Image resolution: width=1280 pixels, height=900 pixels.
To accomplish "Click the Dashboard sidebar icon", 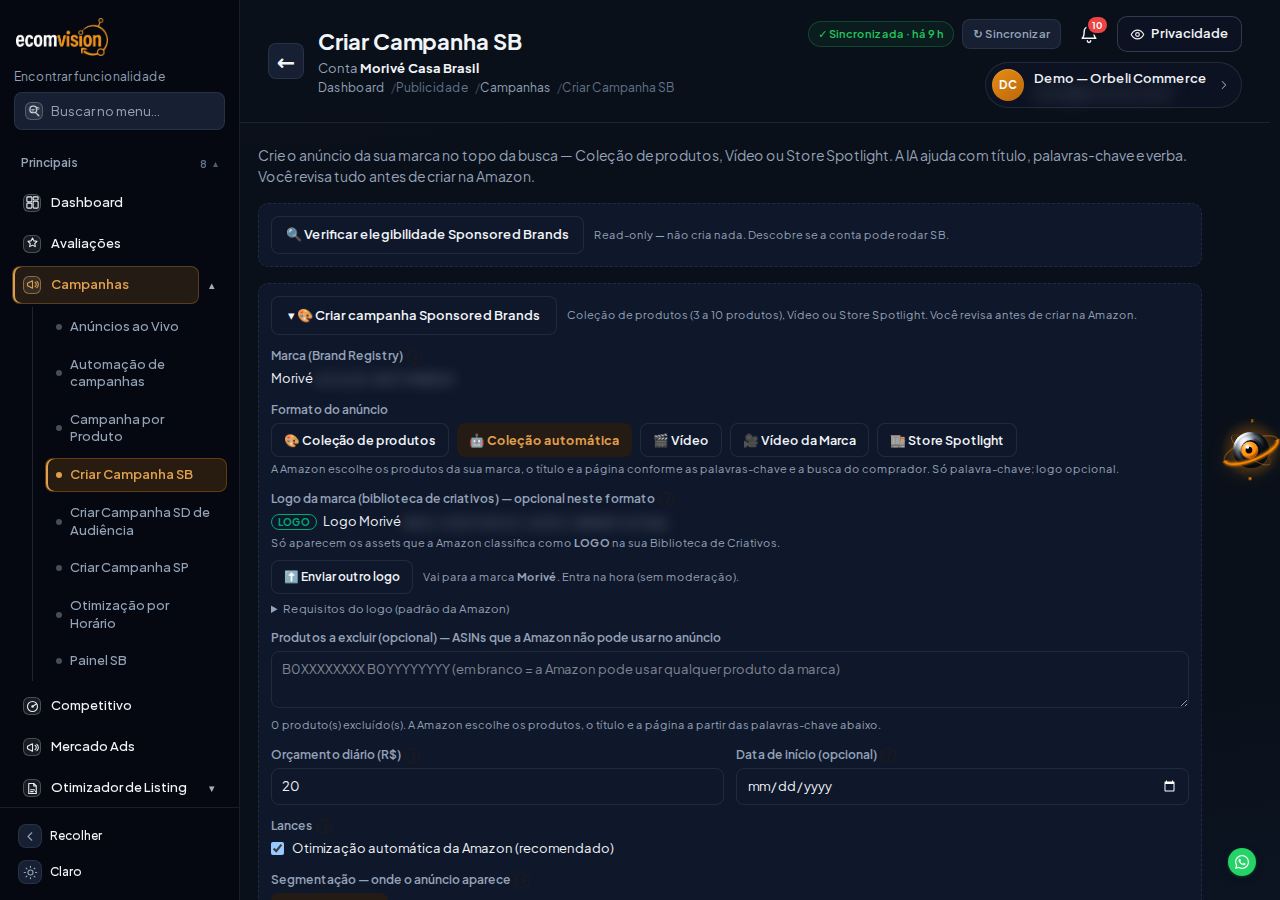I will tap(32, 203).
